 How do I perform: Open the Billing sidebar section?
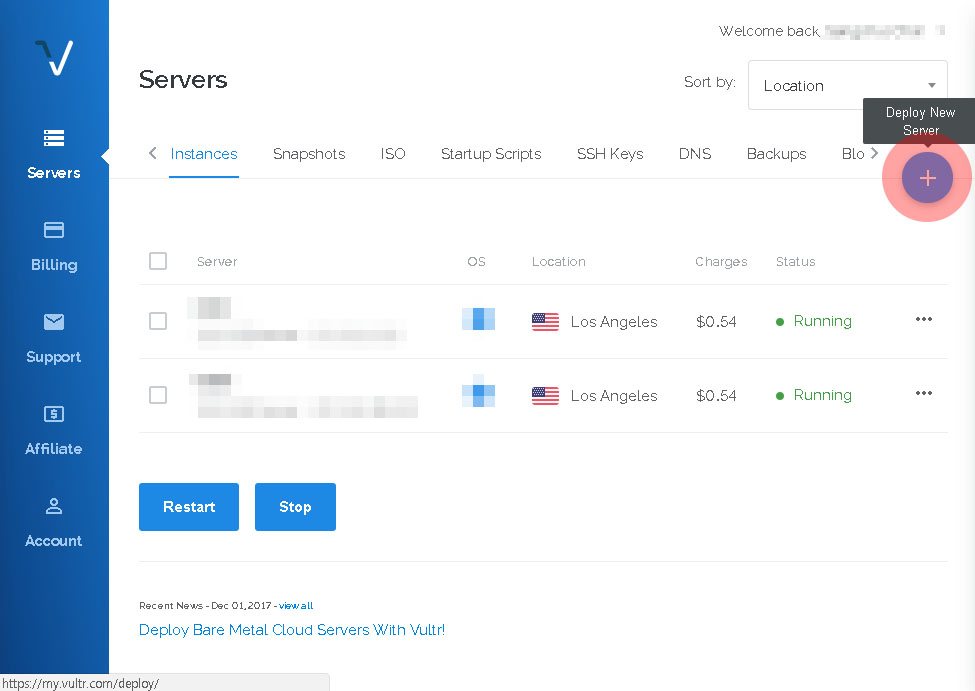click(x=54, y=246)
